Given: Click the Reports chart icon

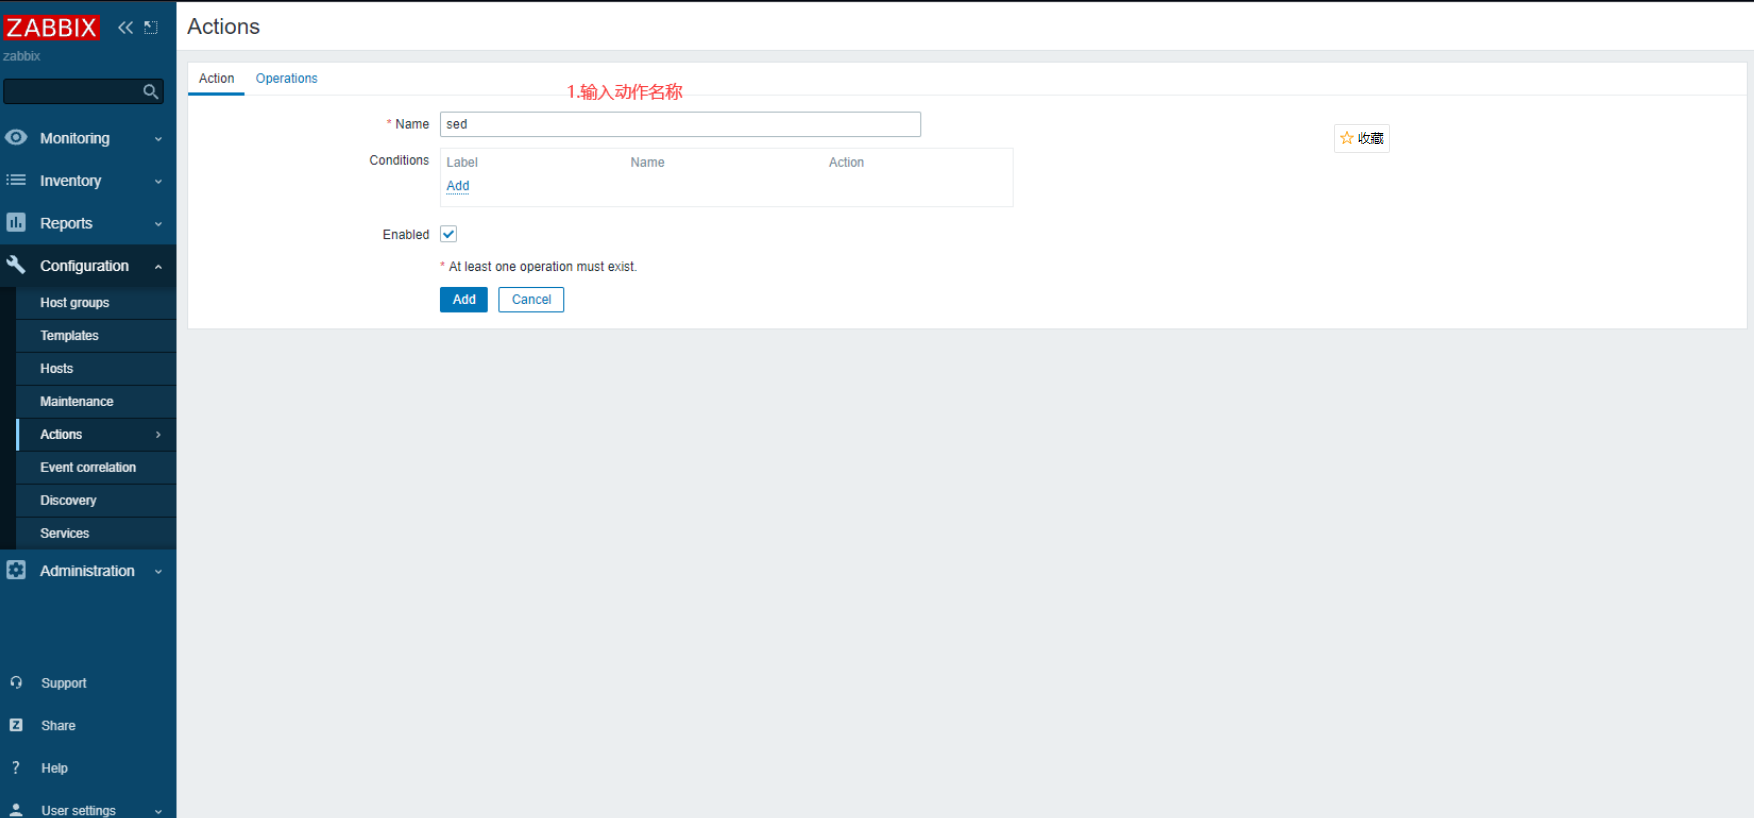Looking at the screenshot, I should pos(16,223).
